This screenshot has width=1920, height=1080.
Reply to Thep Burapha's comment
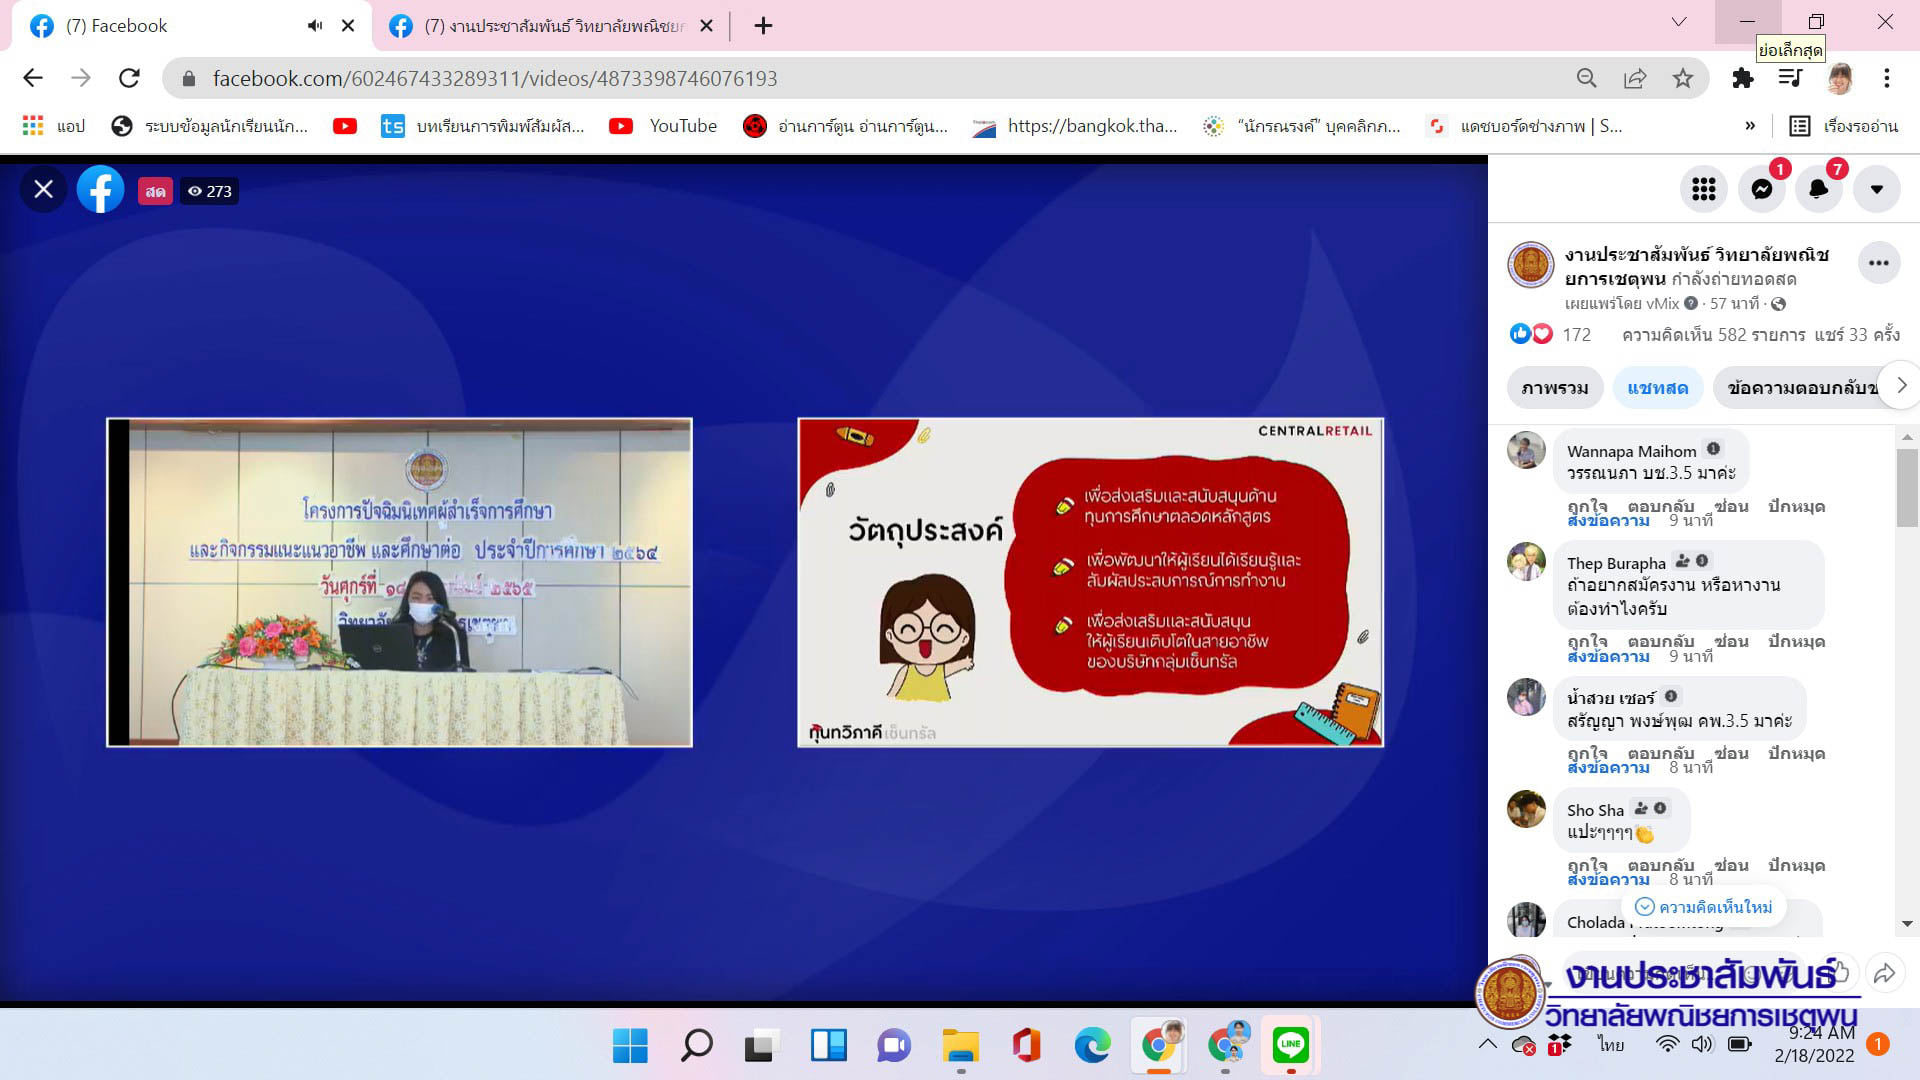tap(1661, 641)
